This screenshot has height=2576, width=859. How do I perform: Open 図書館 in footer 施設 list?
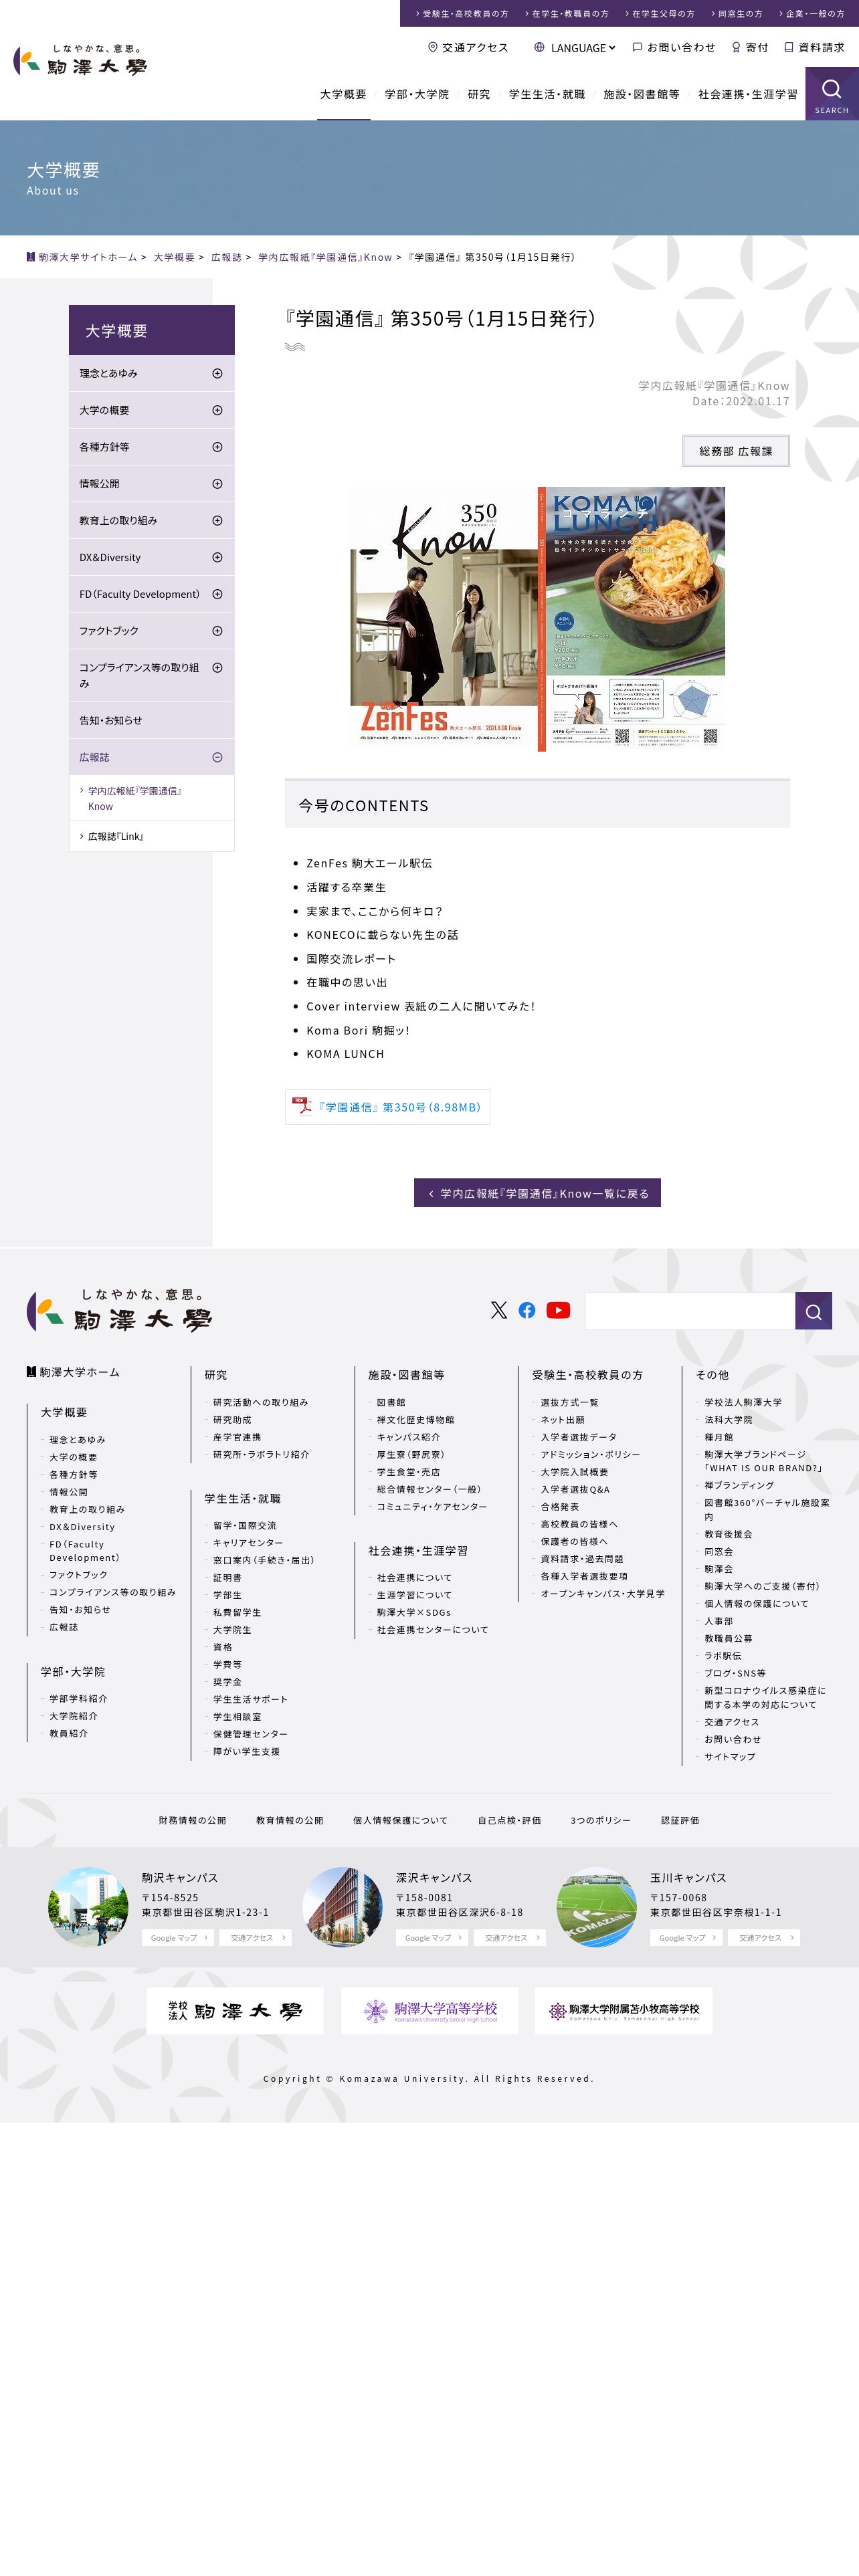point(391,1402)
